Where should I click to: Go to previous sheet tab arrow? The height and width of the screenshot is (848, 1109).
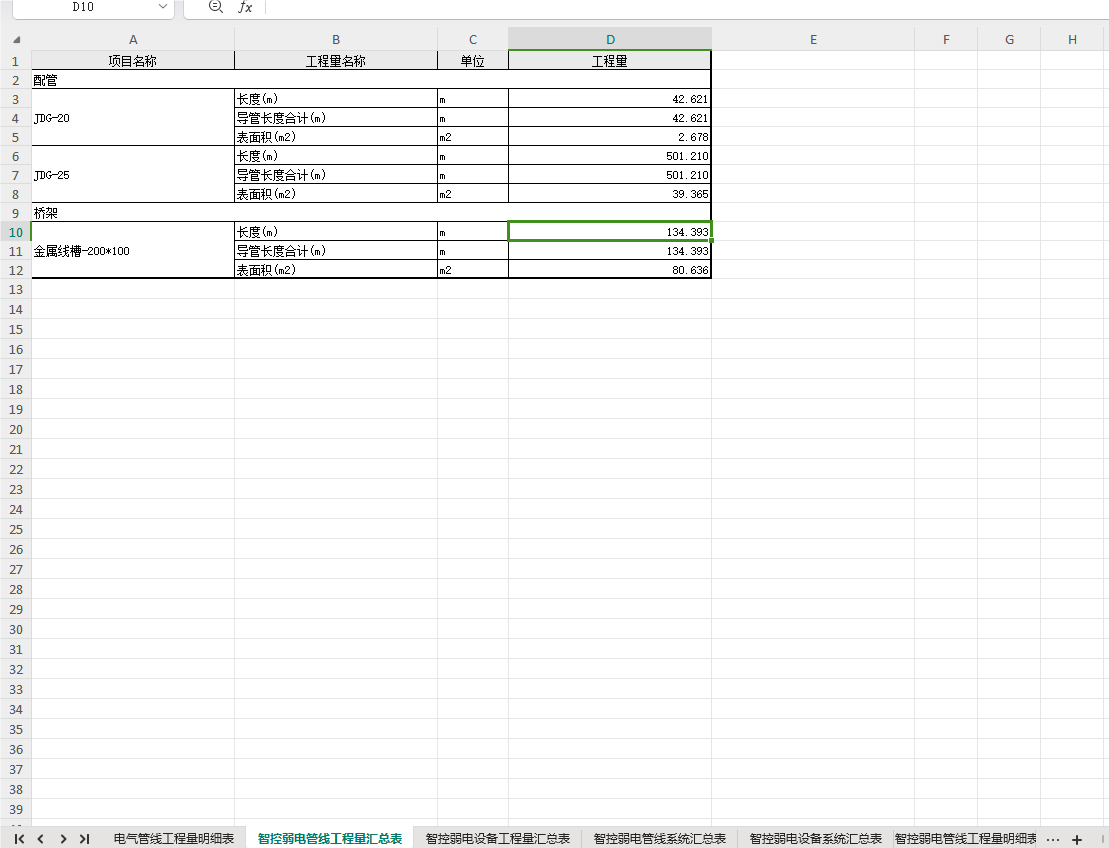[x=40, y=839]
